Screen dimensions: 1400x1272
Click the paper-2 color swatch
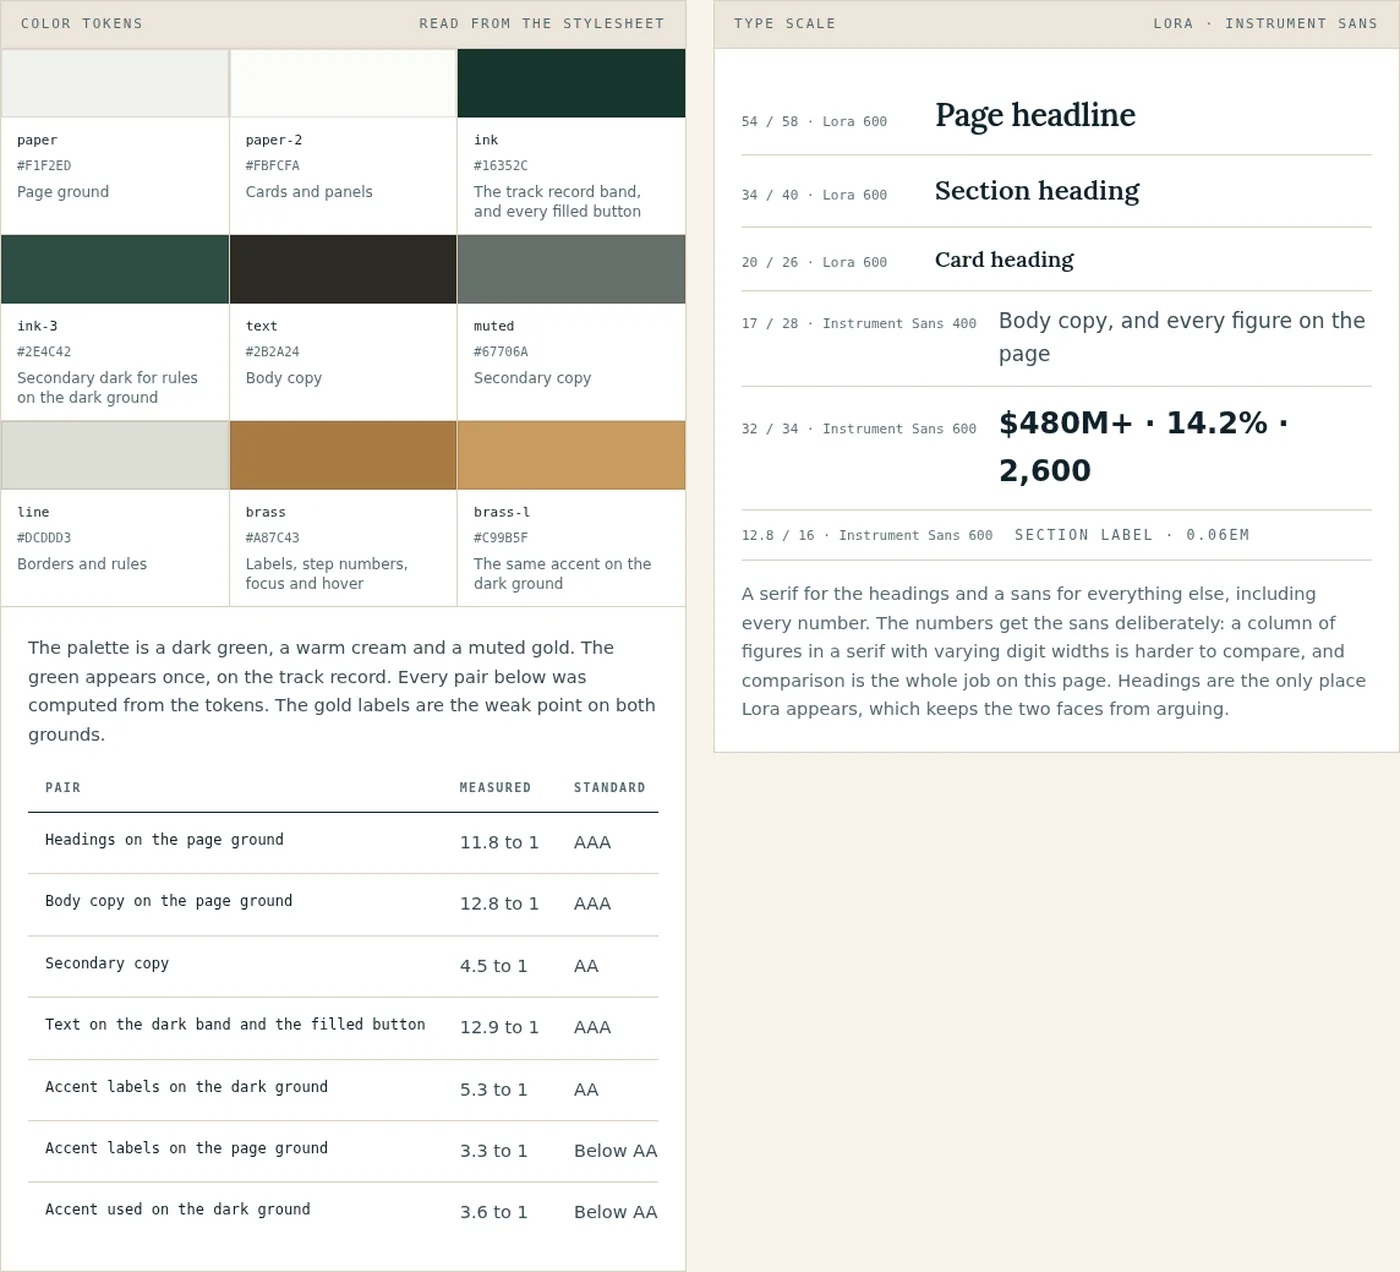tap(343, 83)
